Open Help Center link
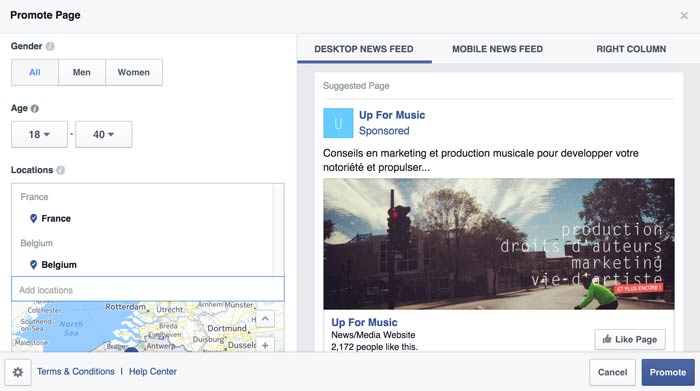Image resolution: width=700 pixels, height=391 pixels. pyautogui.click(x=153, y=371)
